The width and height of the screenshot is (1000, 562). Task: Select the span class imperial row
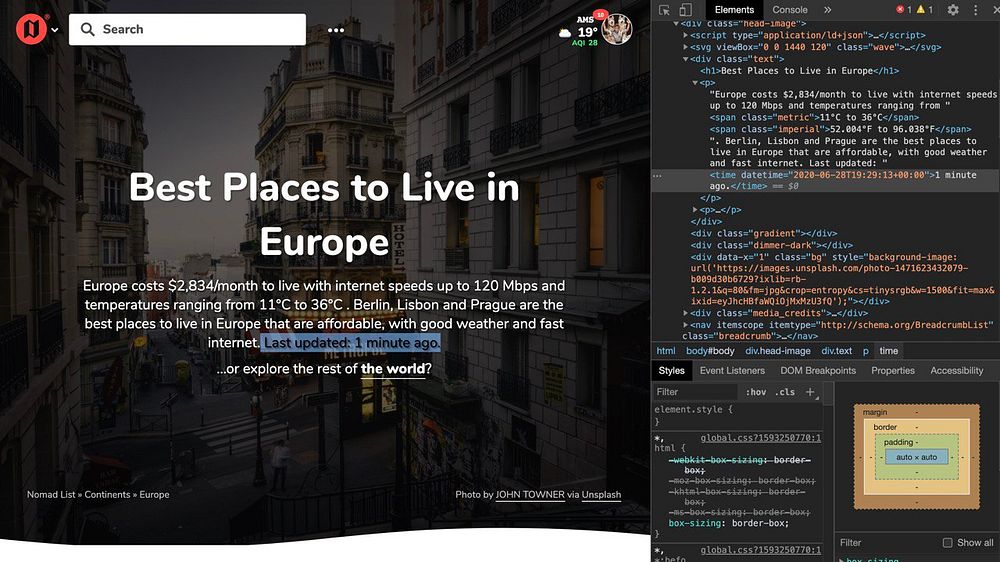pos(841,129)
